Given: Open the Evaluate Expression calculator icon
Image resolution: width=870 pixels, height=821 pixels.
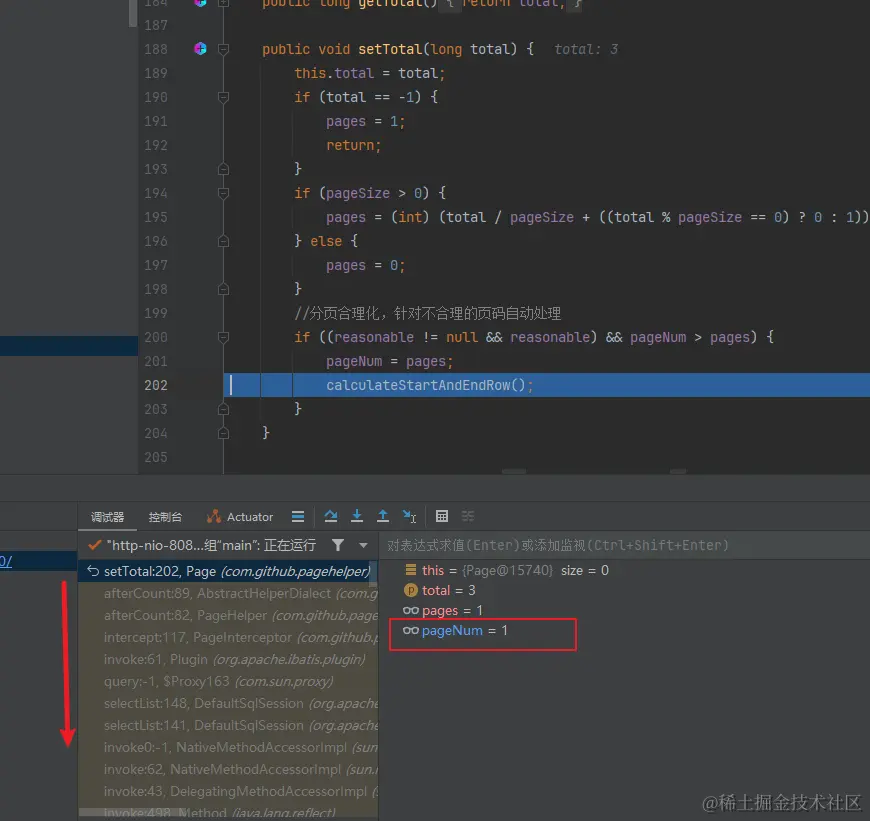Looking at the screenshot, I should (x=442, y=516).
